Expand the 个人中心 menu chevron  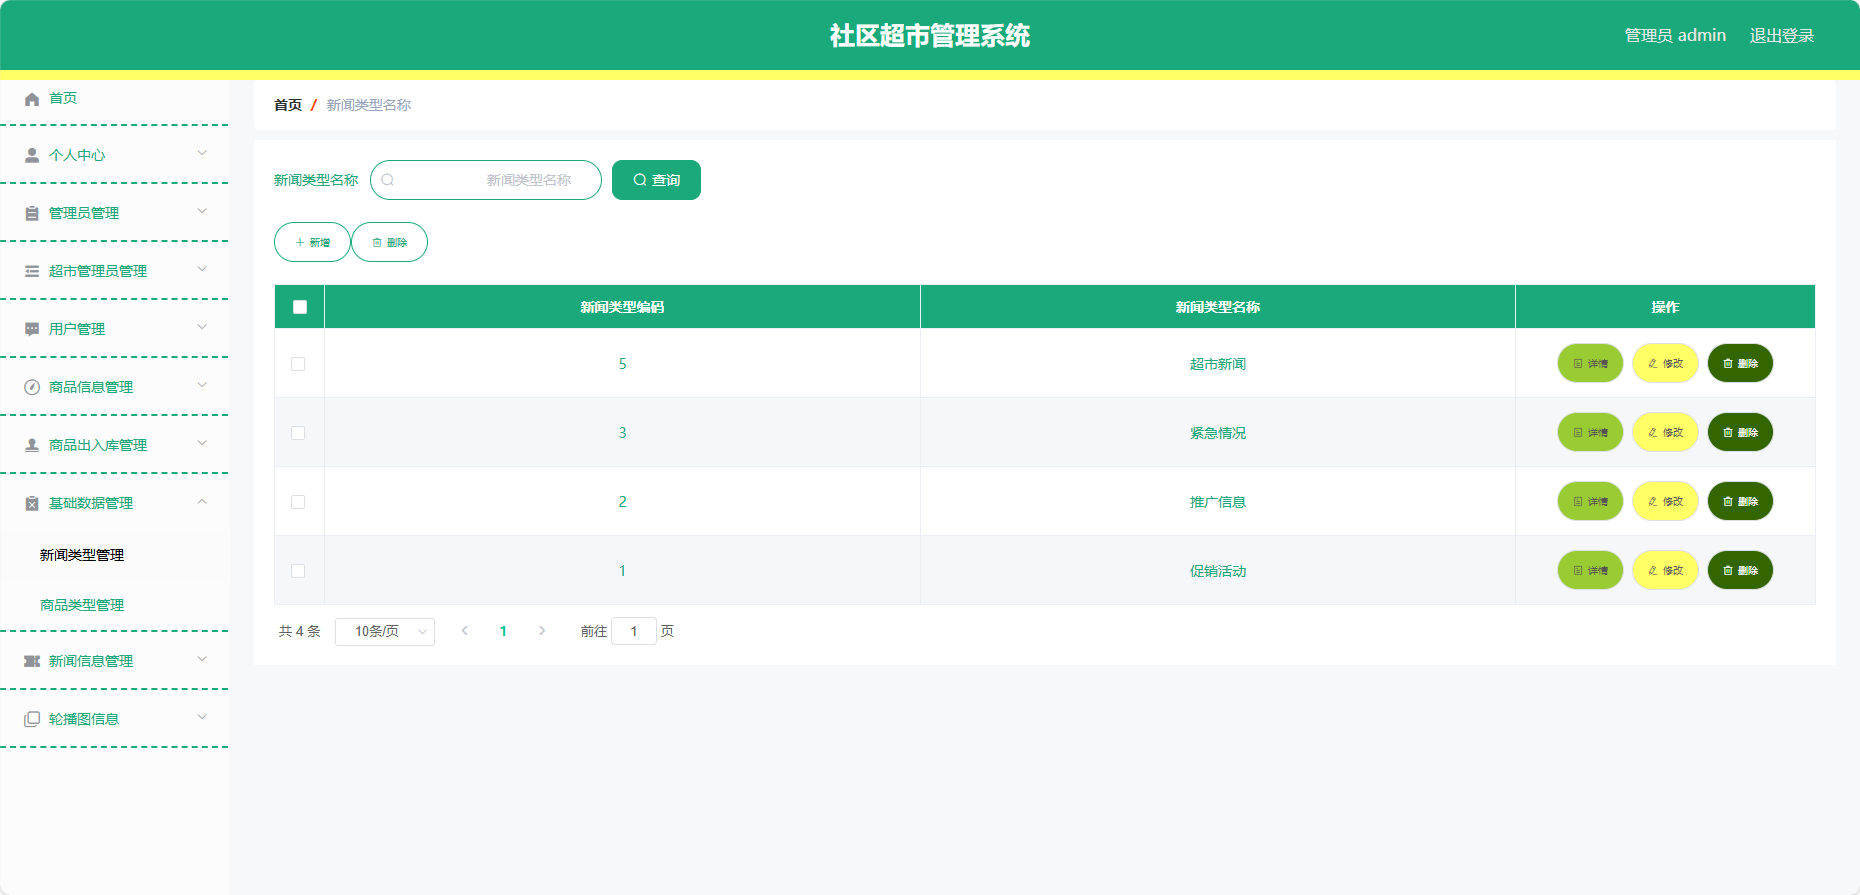coord(202,153)
